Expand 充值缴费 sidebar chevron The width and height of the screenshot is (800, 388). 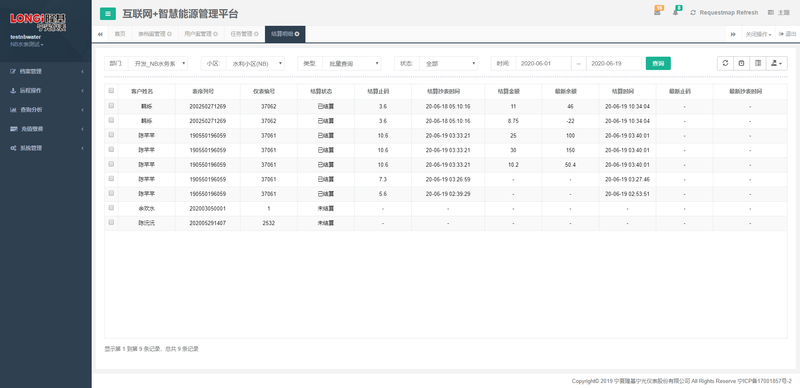[x=82, y=129]
